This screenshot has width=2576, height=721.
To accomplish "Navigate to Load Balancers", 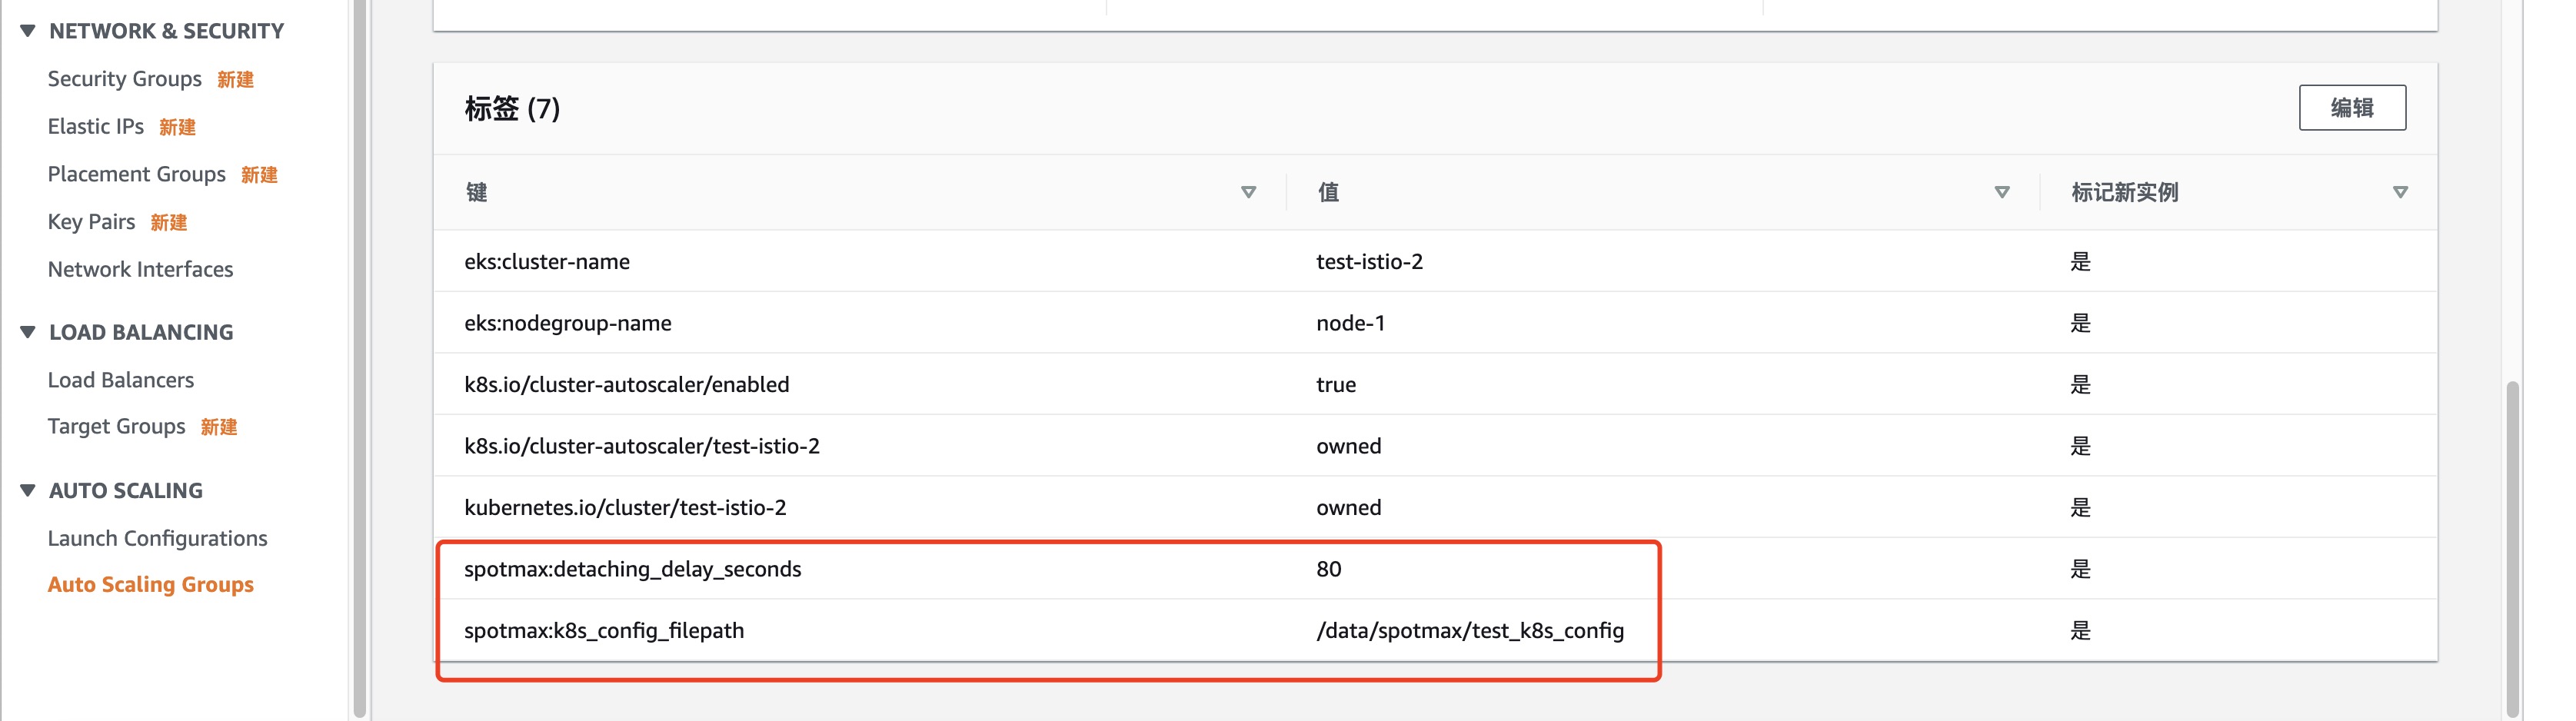I will click(x=121, y=380).
